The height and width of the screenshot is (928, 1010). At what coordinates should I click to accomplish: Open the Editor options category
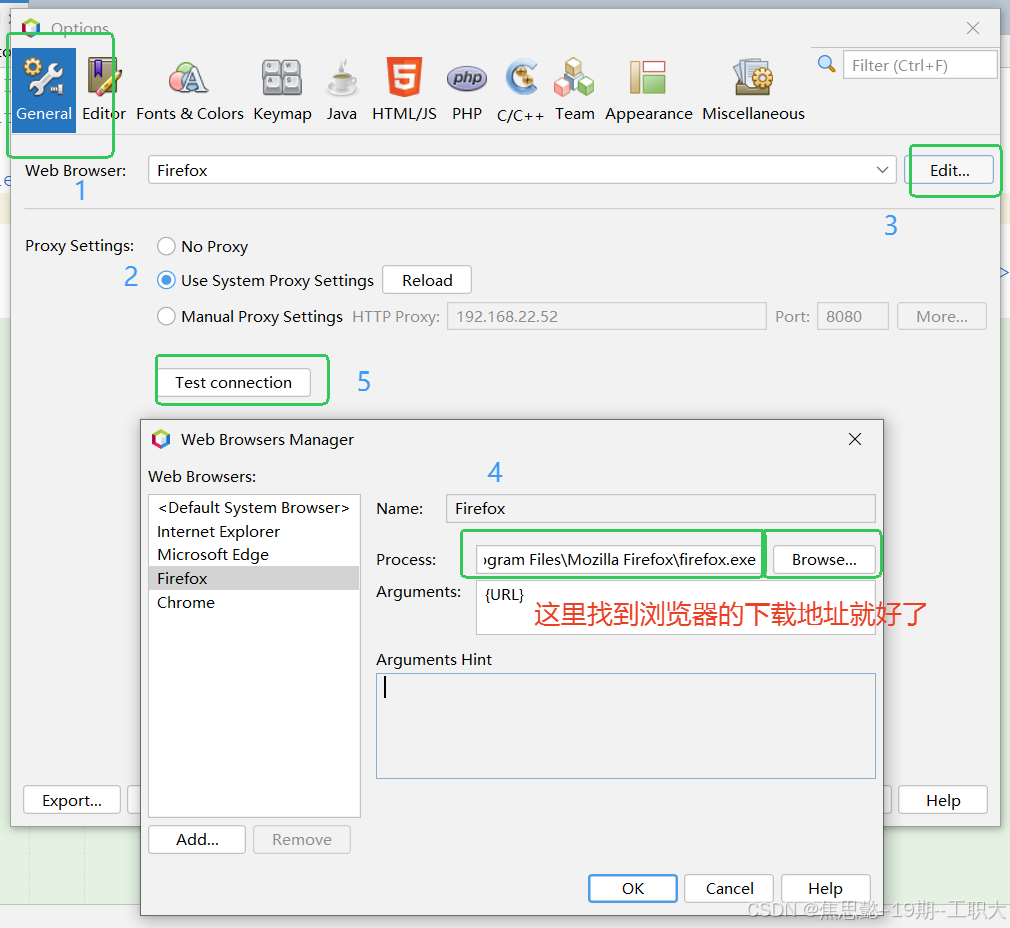tap(104, 90)
